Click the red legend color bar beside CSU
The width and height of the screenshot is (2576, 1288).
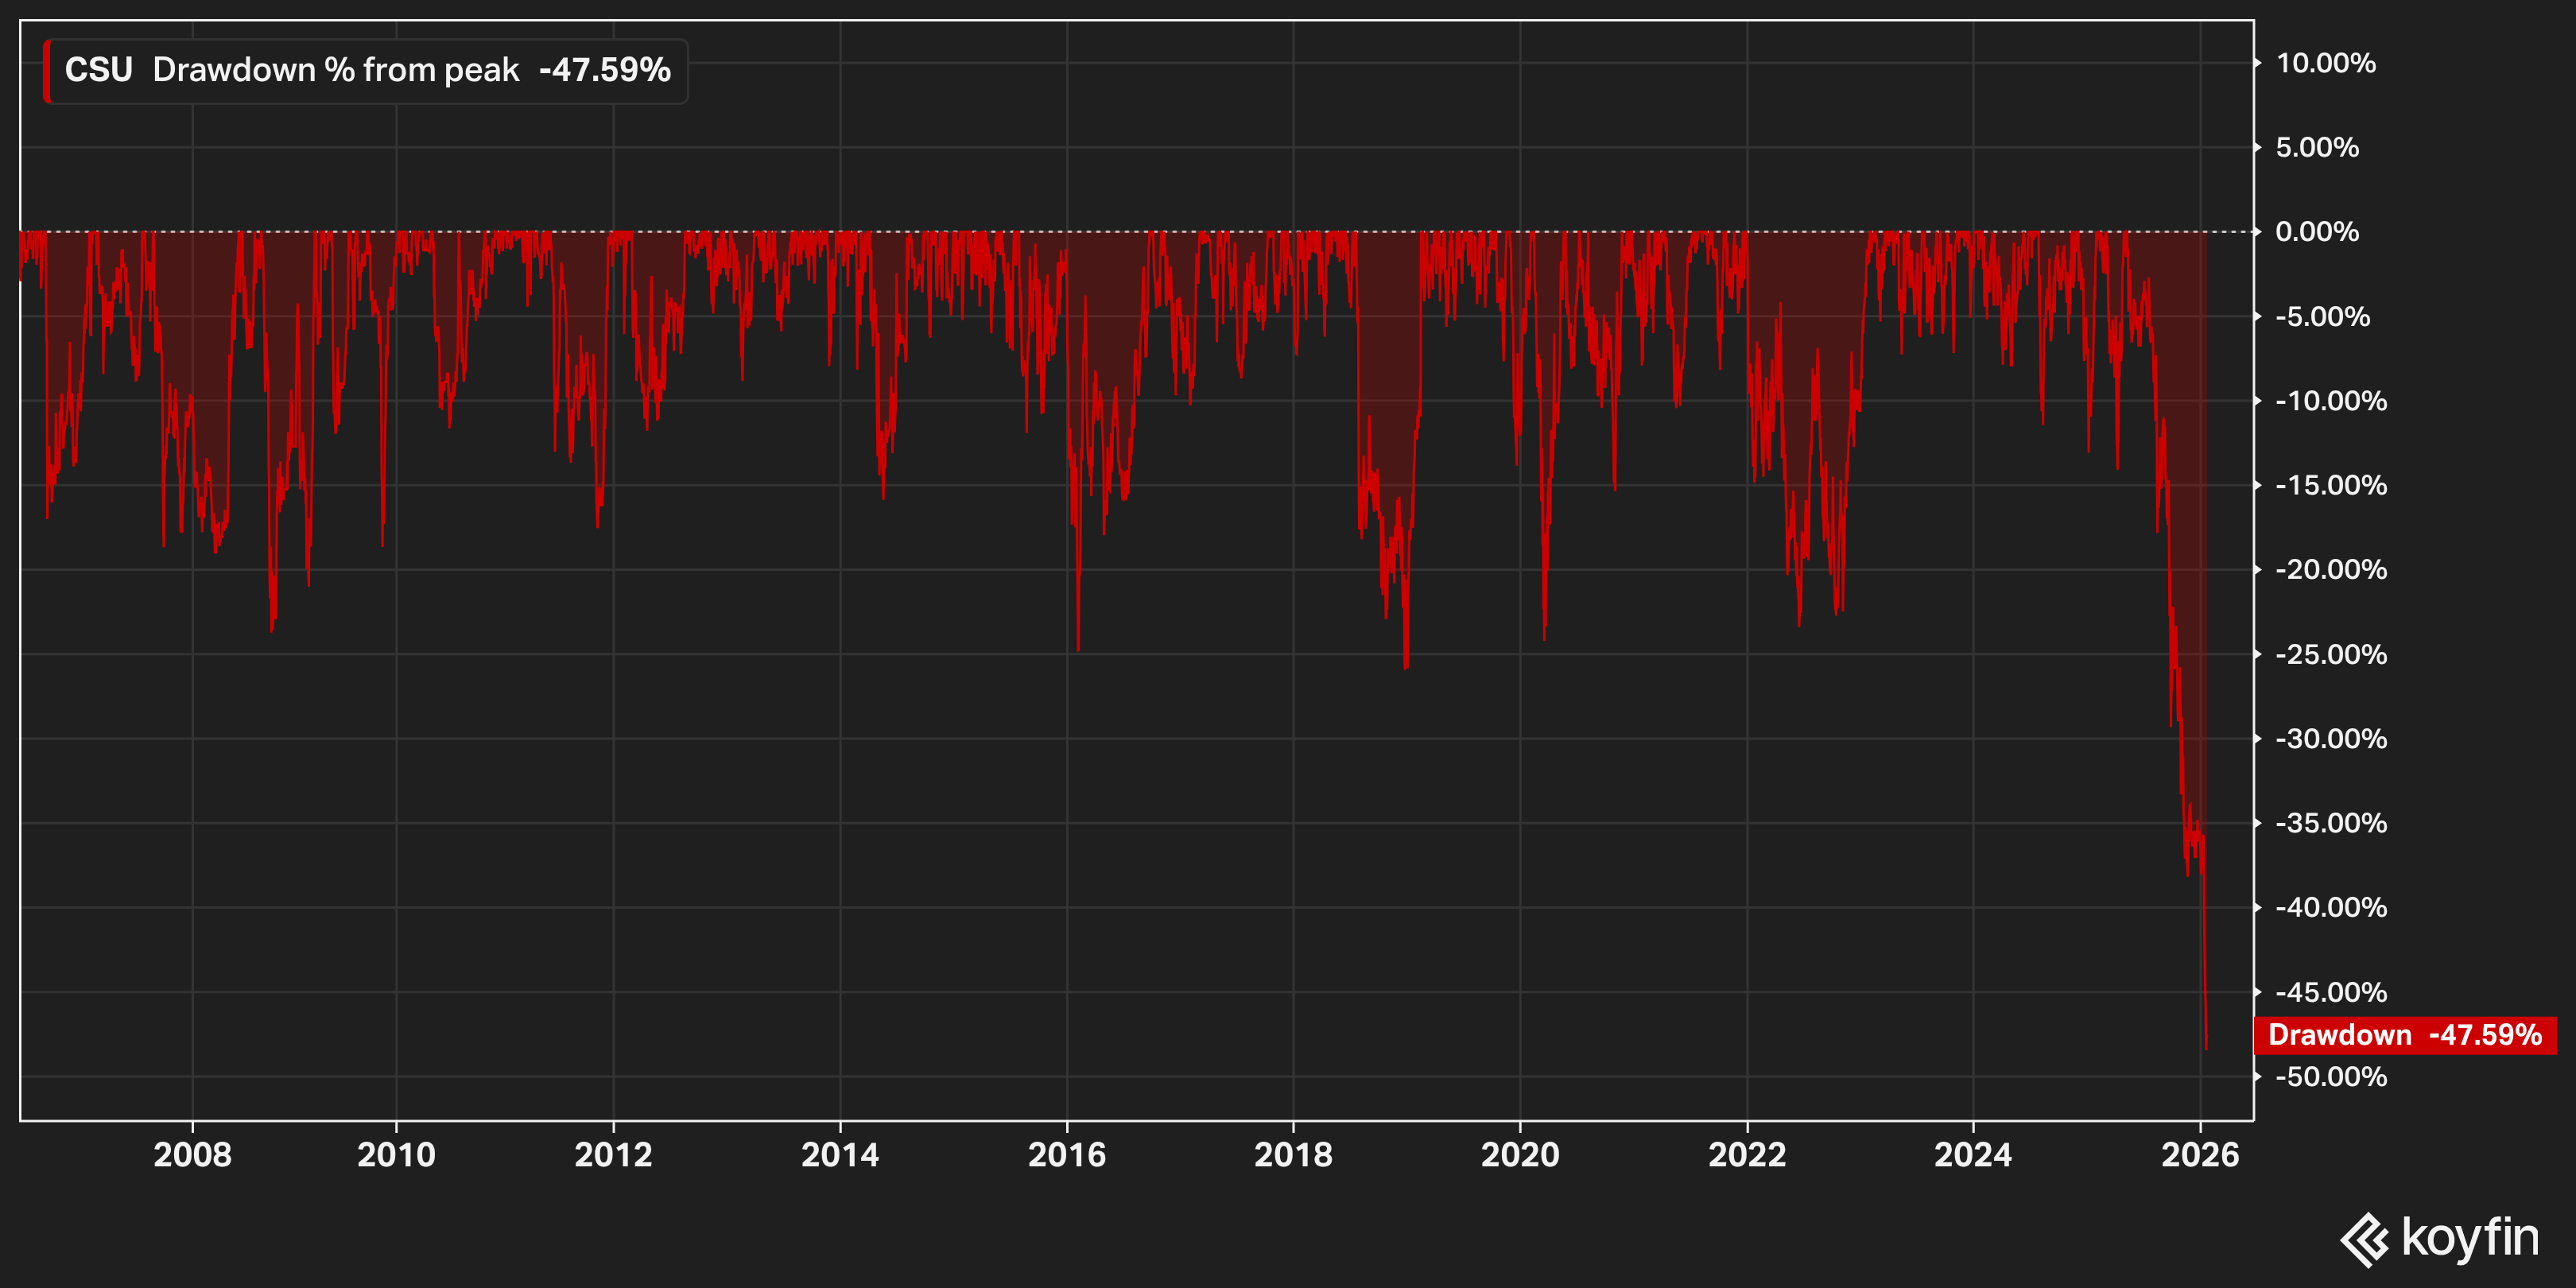pos(47,71)
